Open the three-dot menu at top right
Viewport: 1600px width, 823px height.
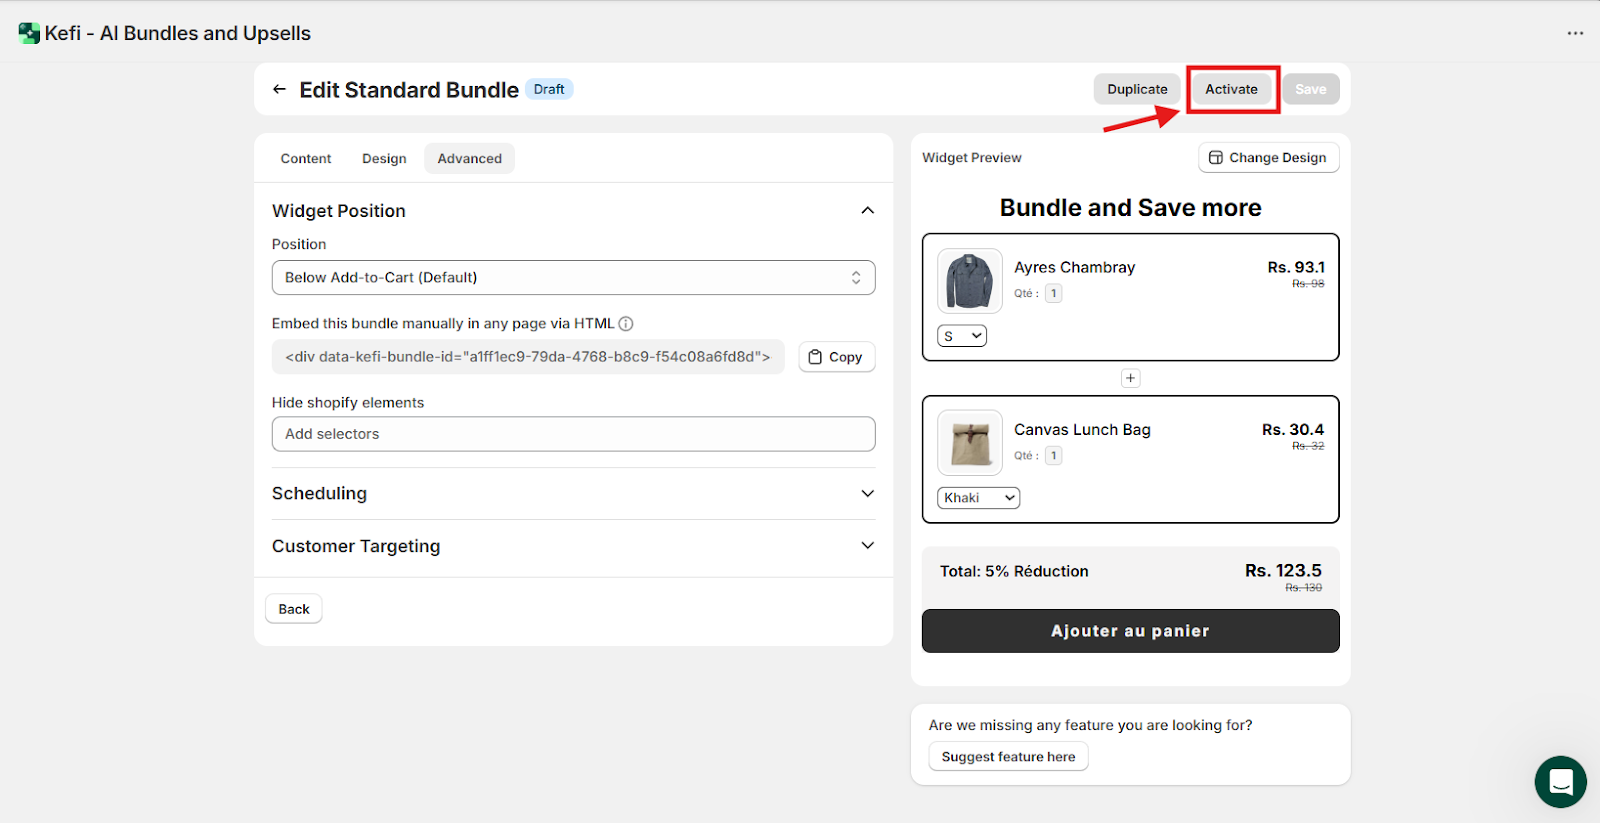point(1575,33)
